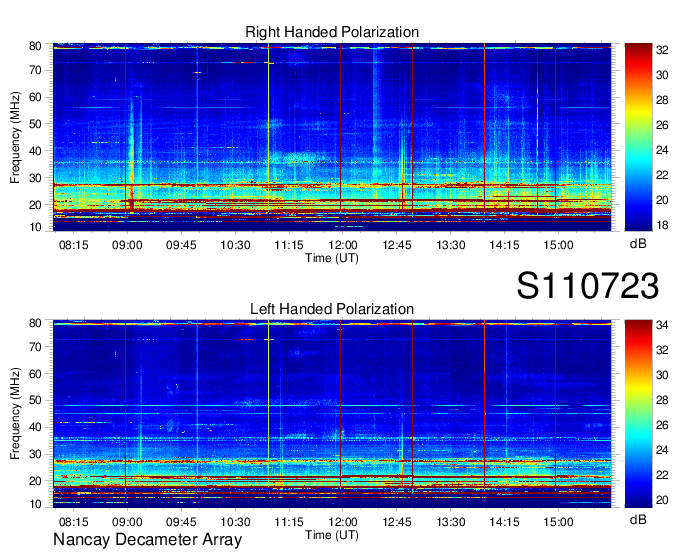Select the S110723 label

pyautogui.click(x=588, y=285)
